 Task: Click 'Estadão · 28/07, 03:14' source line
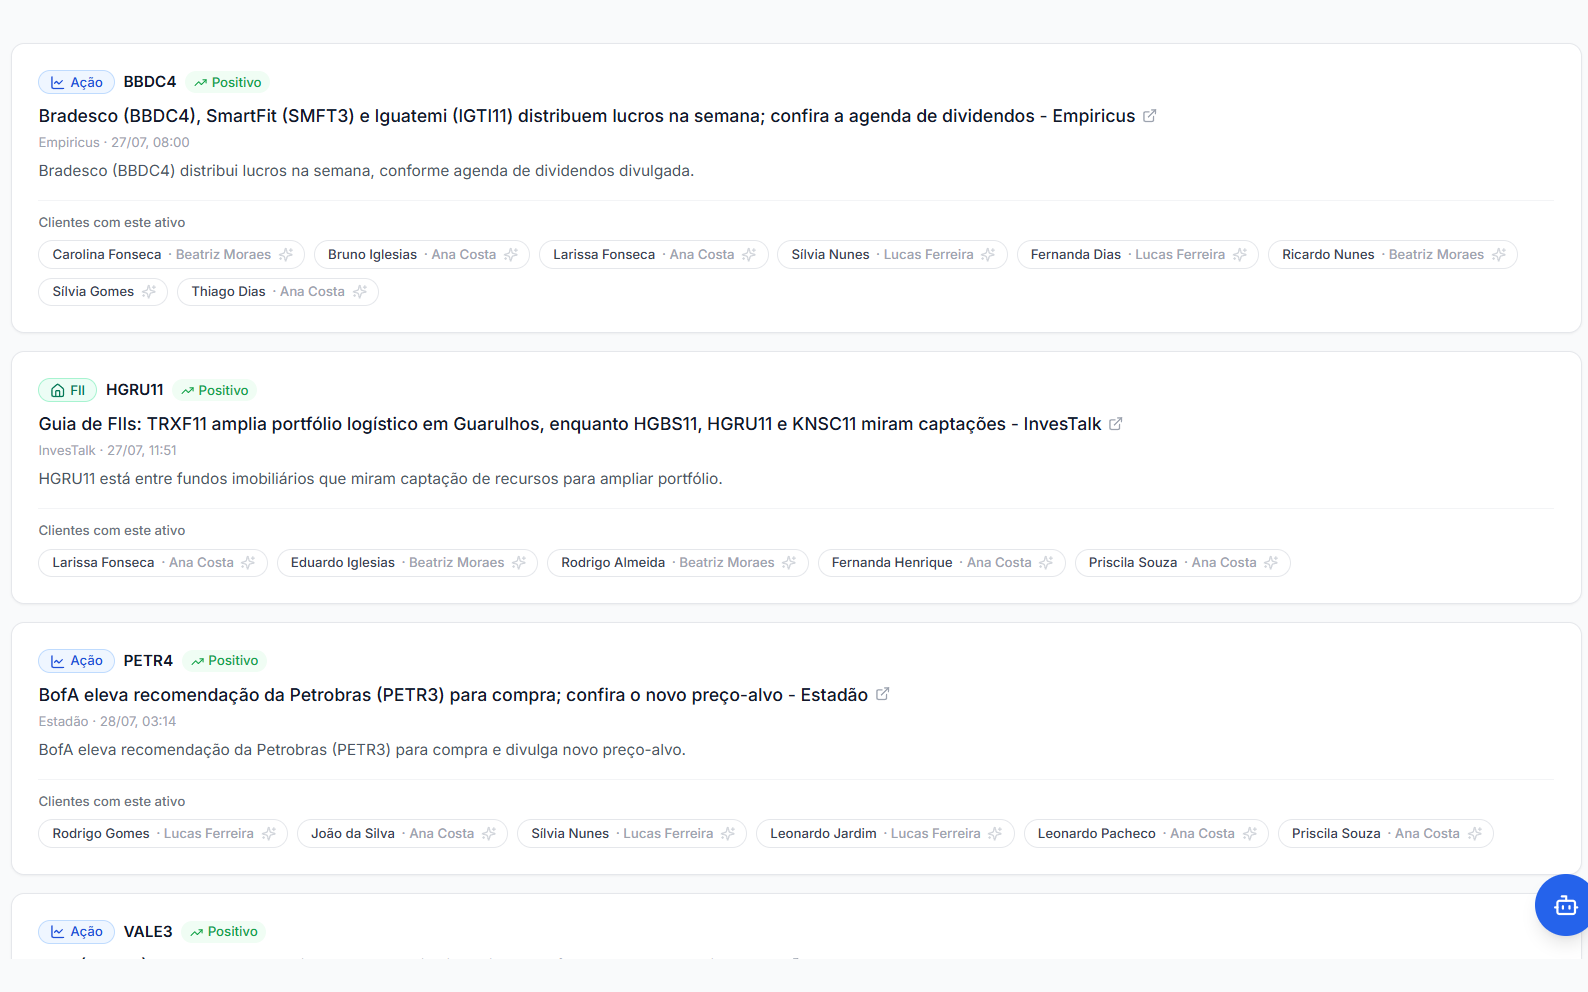[x=107, y=722]
